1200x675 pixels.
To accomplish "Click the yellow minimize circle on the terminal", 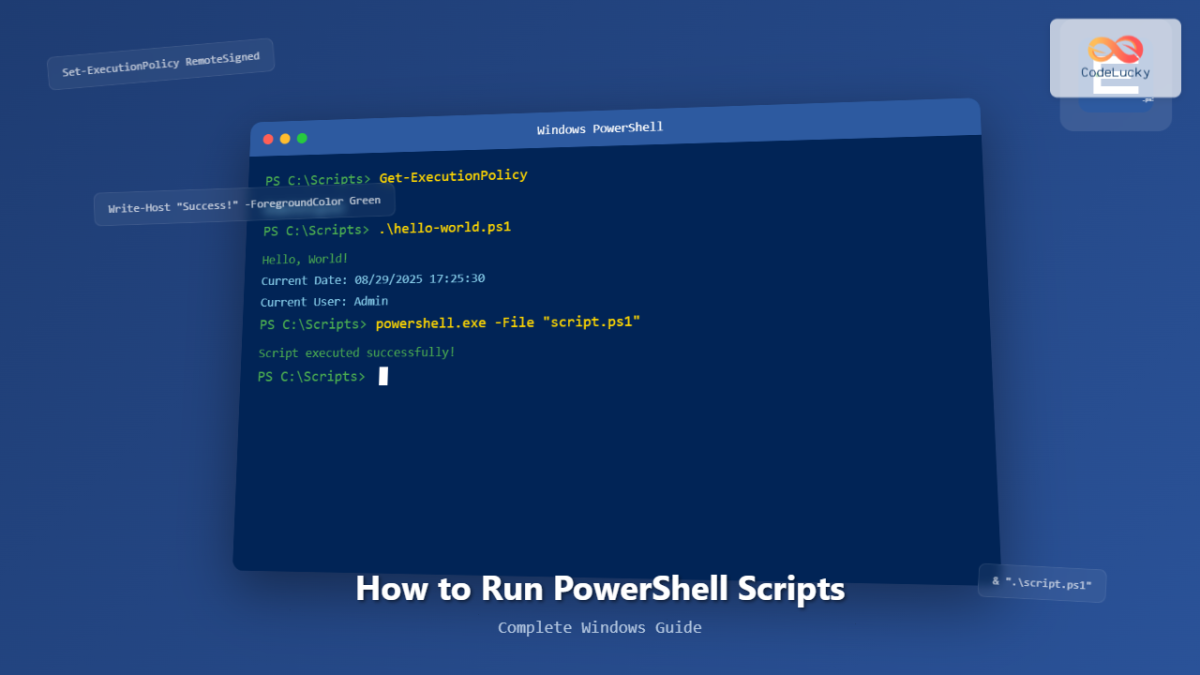I will pyautogui.click(x=285, y=139).
